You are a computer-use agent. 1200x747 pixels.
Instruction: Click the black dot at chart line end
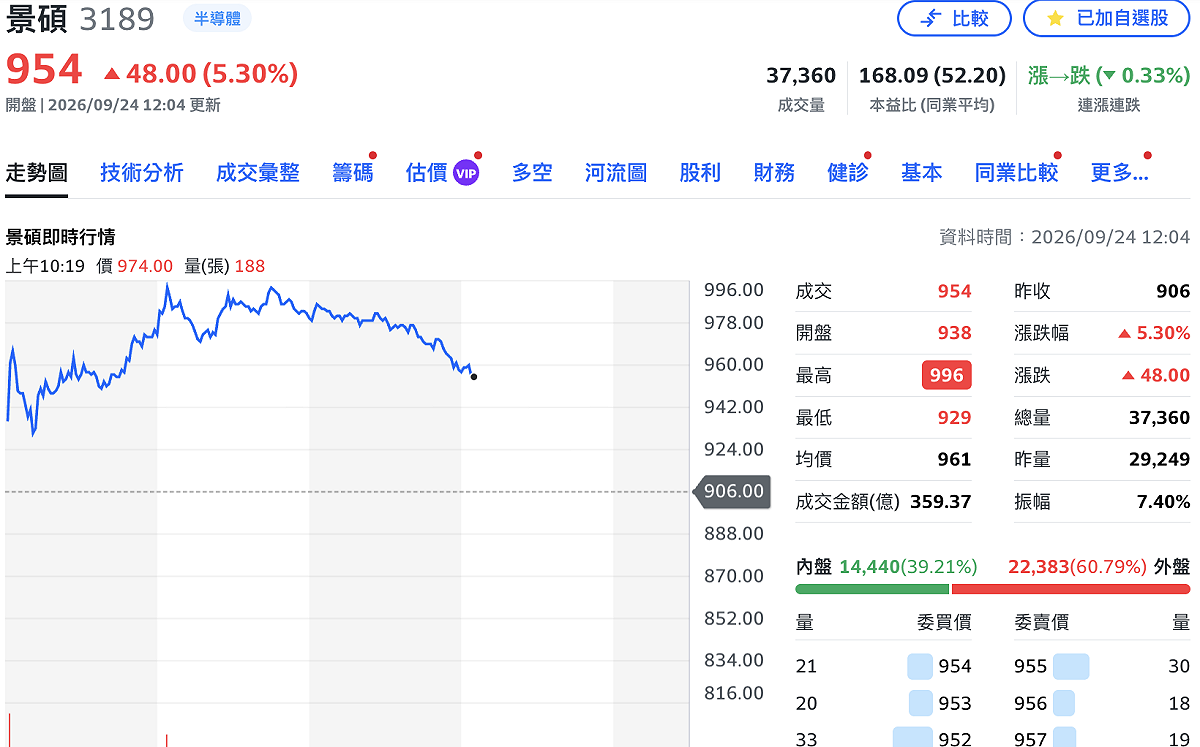coord(473,377)
